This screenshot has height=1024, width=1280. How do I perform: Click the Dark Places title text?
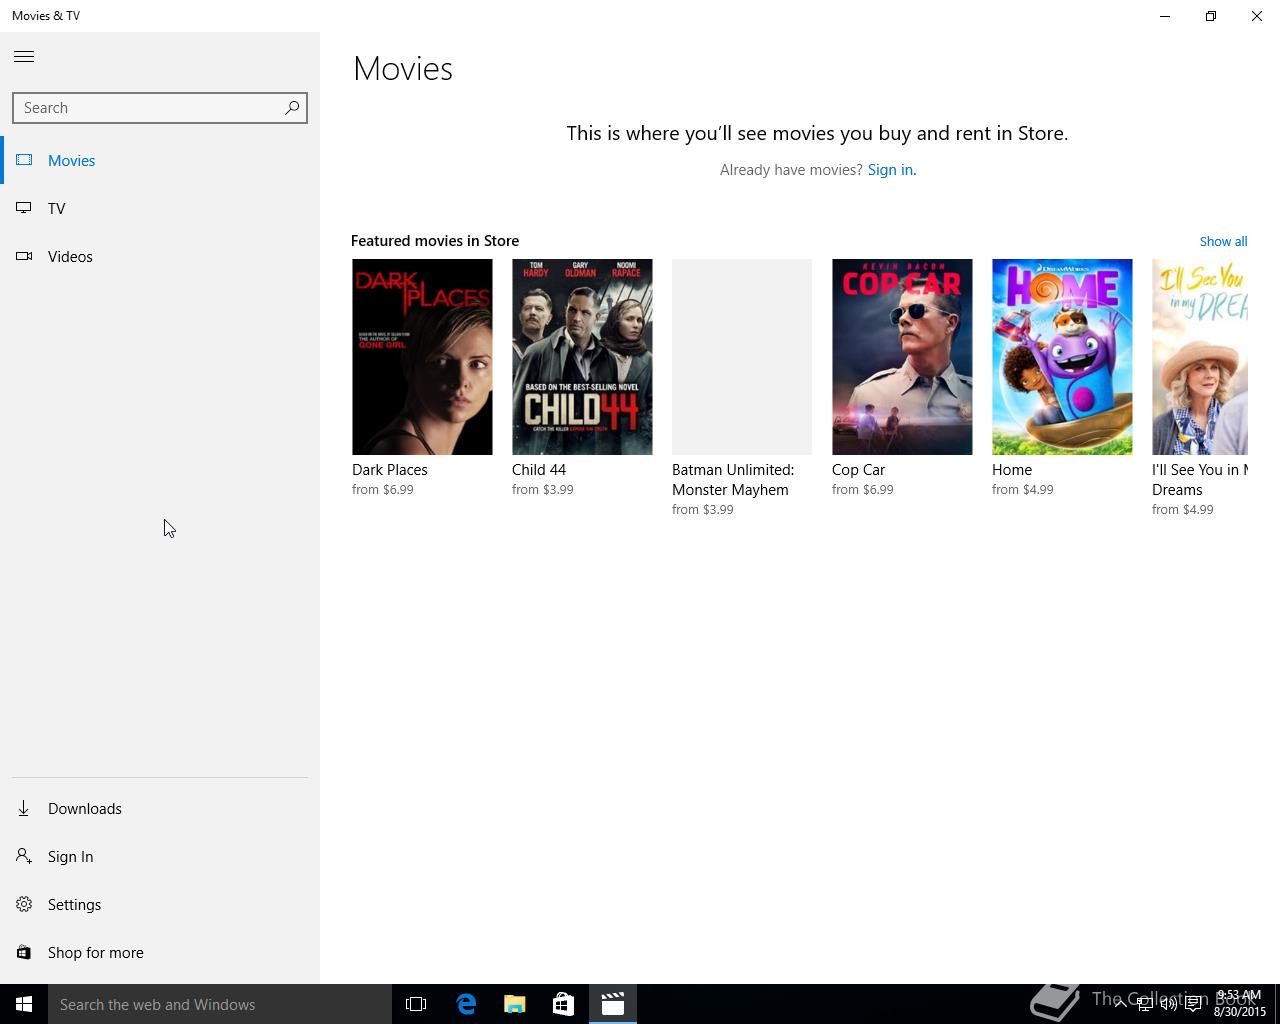pyautogui.click(x=390, y=470)
